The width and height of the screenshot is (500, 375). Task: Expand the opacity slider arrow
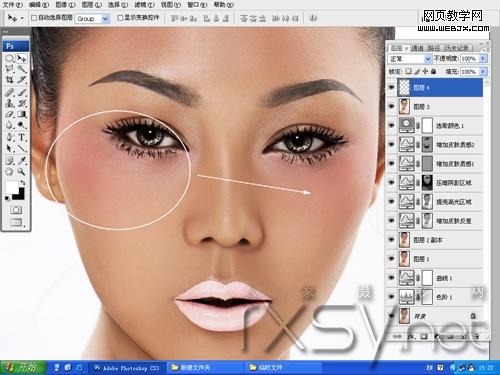483,59
